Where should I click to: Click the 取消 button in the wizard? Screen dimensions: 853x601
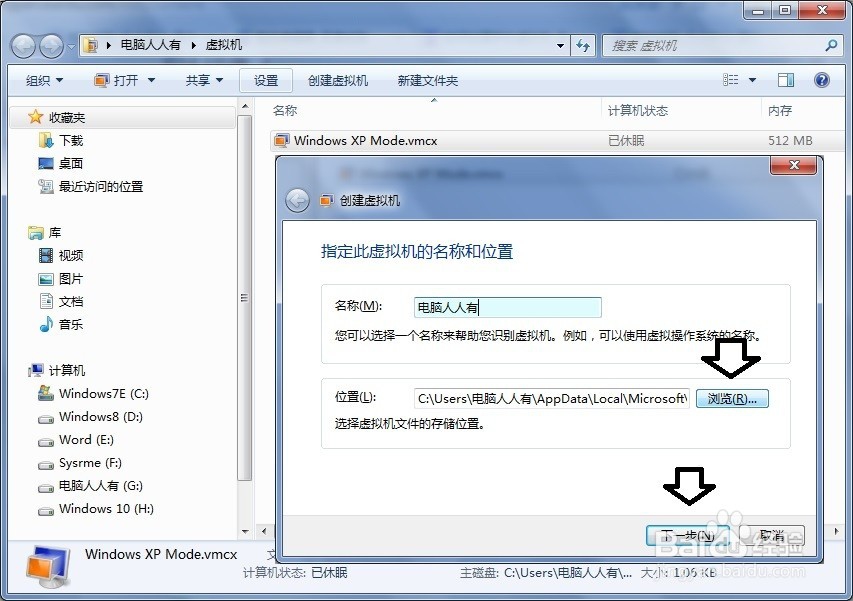click(x=771, y=536)
